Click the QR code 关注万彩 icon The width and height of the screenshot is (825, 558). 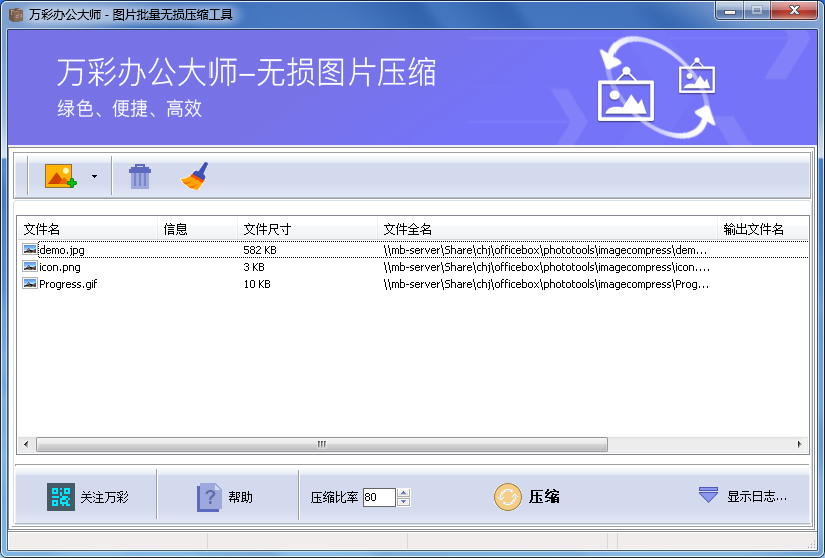click(x=61, y=497)
